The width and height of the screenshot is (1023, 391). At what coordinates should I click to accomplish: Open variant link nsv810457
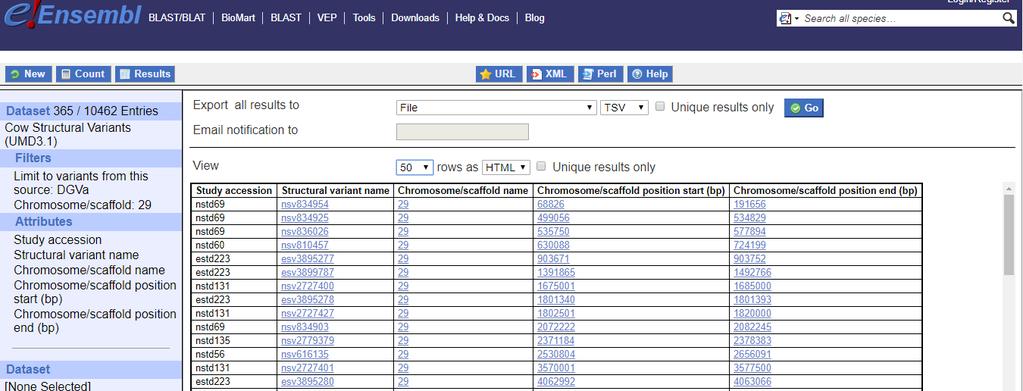(305, 245)
